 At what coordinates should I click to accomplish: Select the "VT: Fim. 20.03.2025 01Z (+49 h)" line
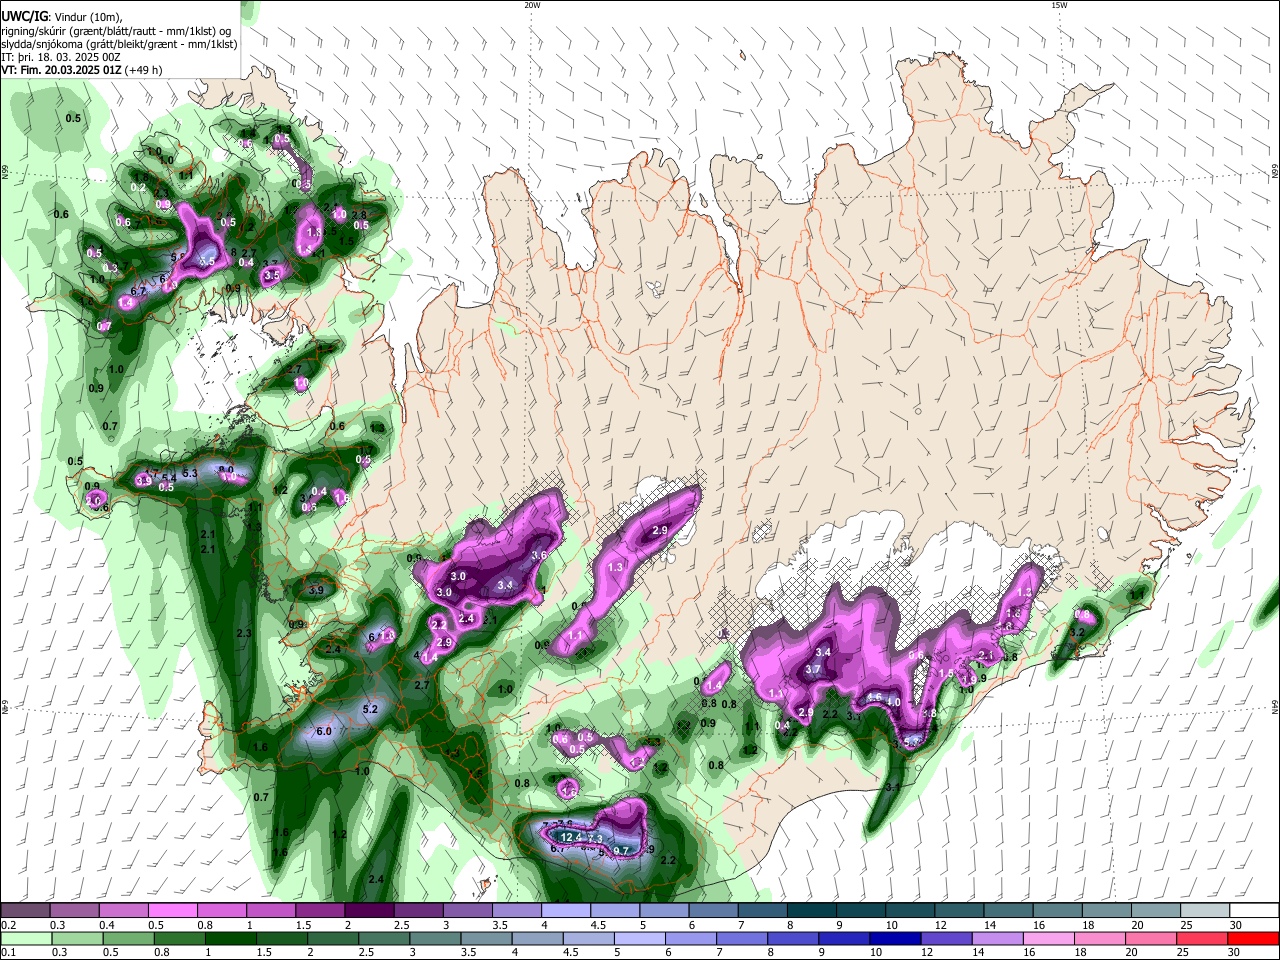point(82,70)
